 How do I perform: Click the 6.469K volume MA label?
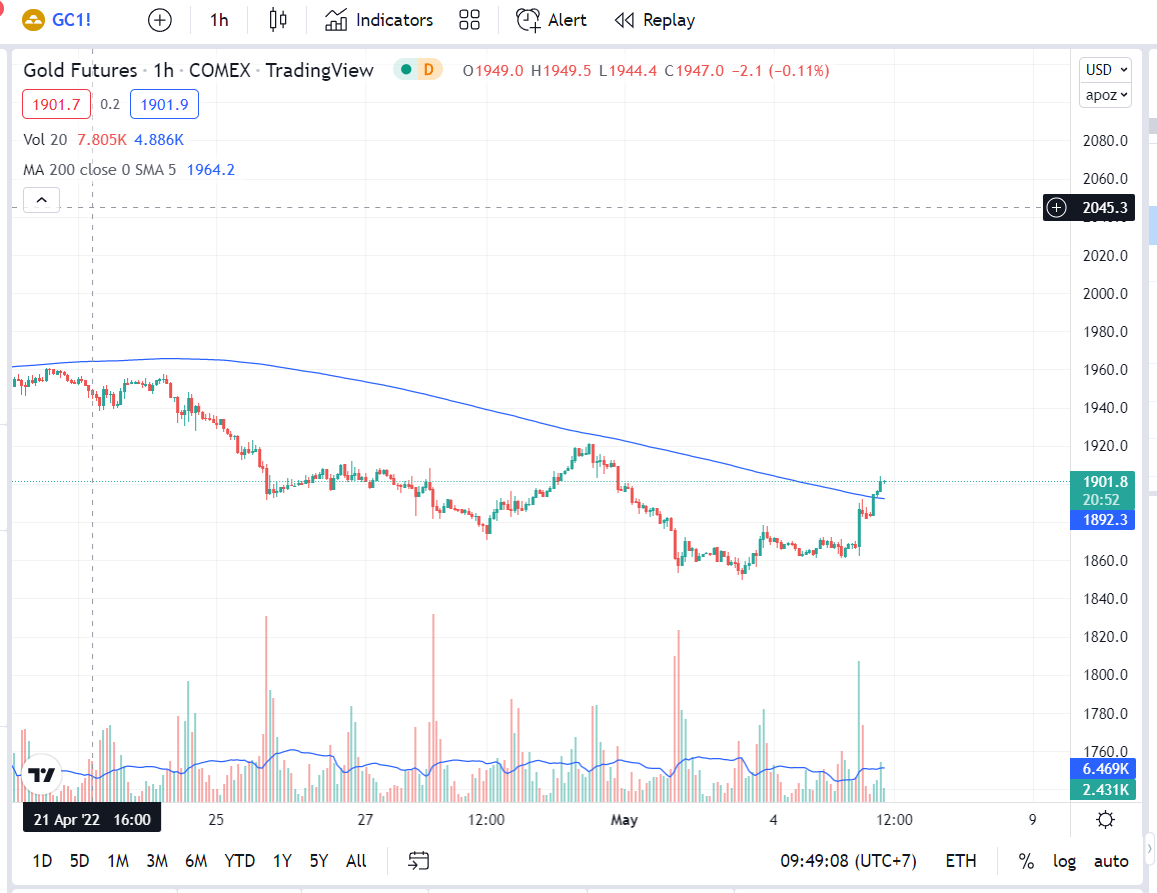1102,769
